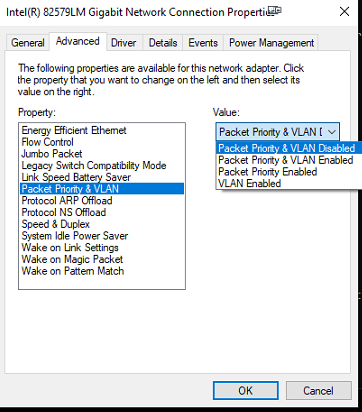Select Energy Efficient Ethernet property

(102, 130)
